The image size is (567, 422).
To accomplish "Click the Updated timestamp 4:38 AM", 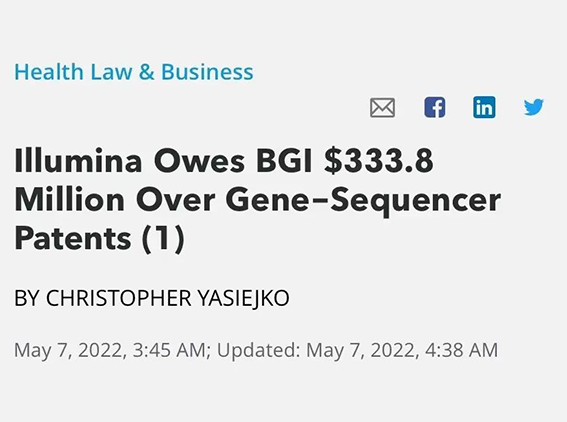I will click(x=461, y=350).
